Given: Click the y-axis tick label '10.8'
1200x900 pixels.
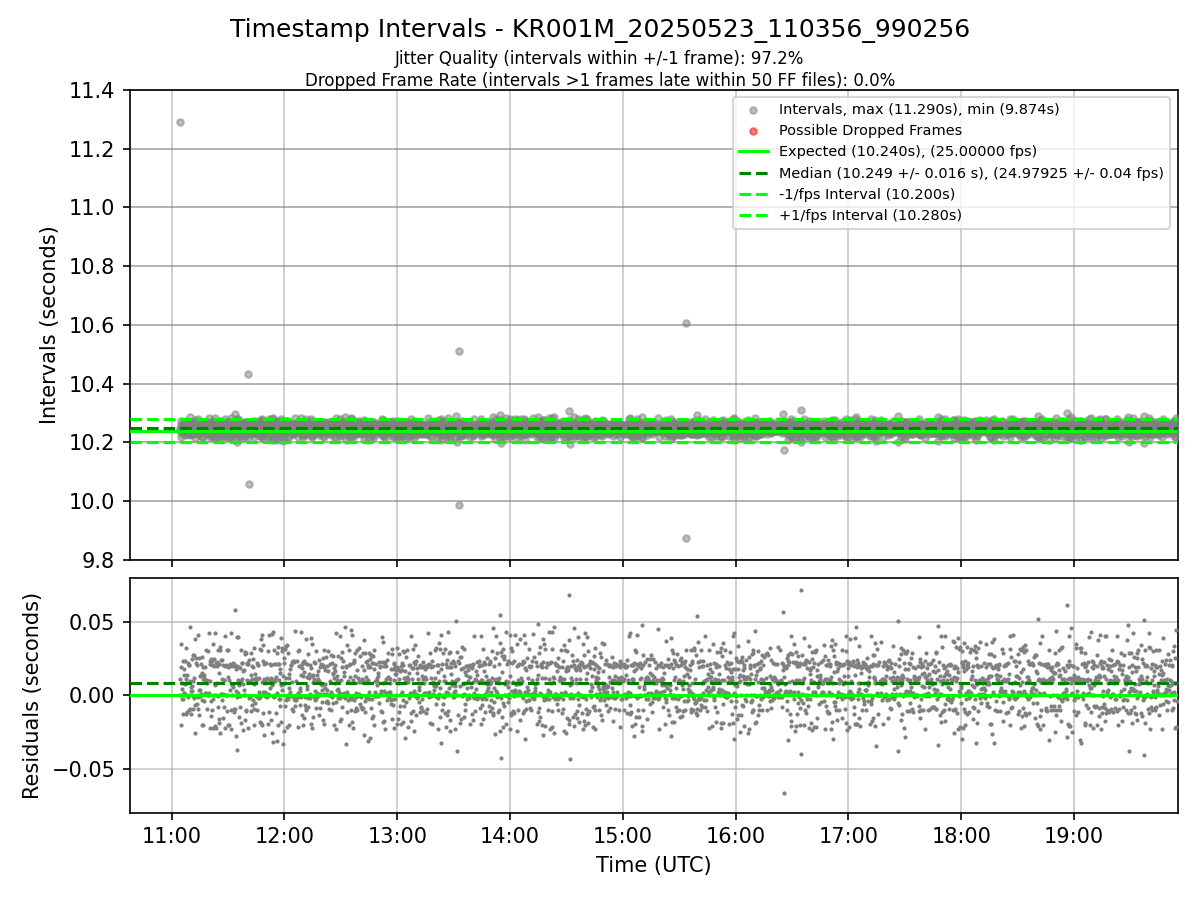Looking at the screenshot, I should (x=91, y=267).
